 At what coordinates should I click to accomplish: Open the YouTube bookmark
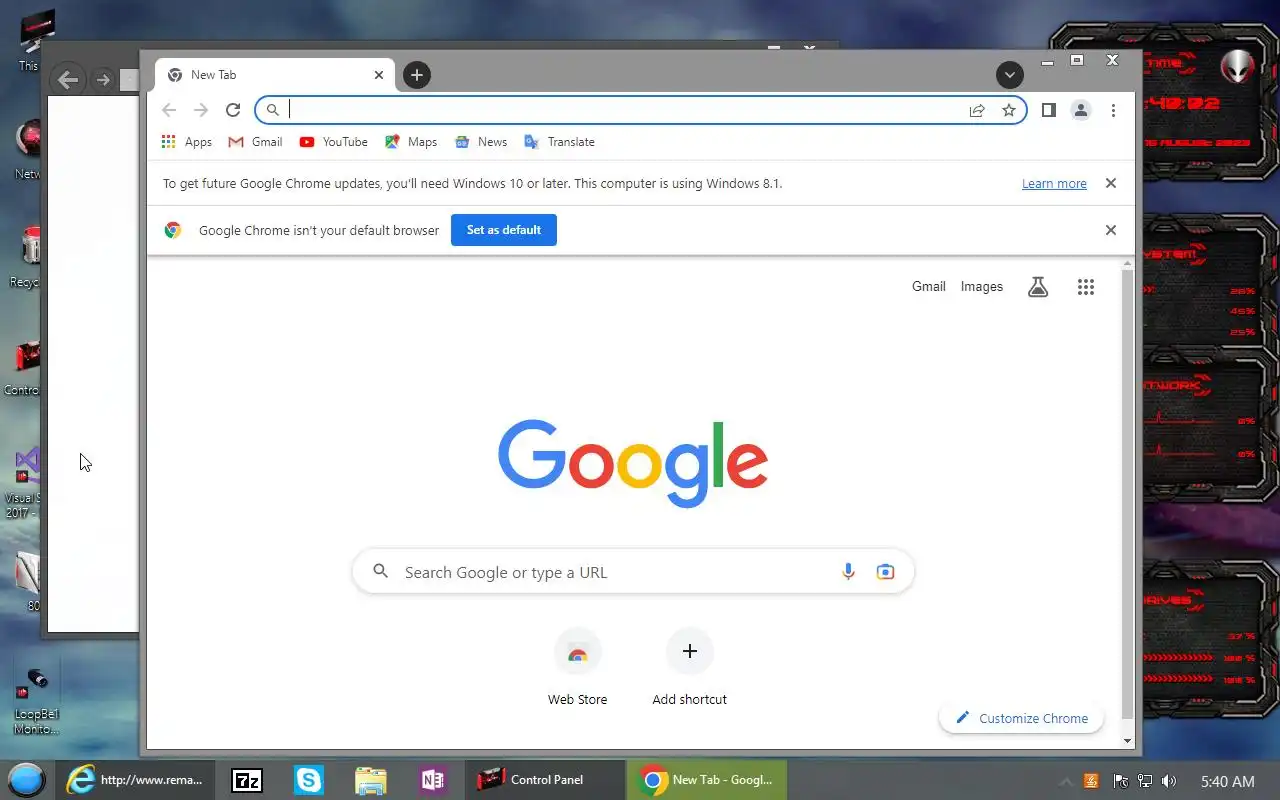(x=333, y=142)
